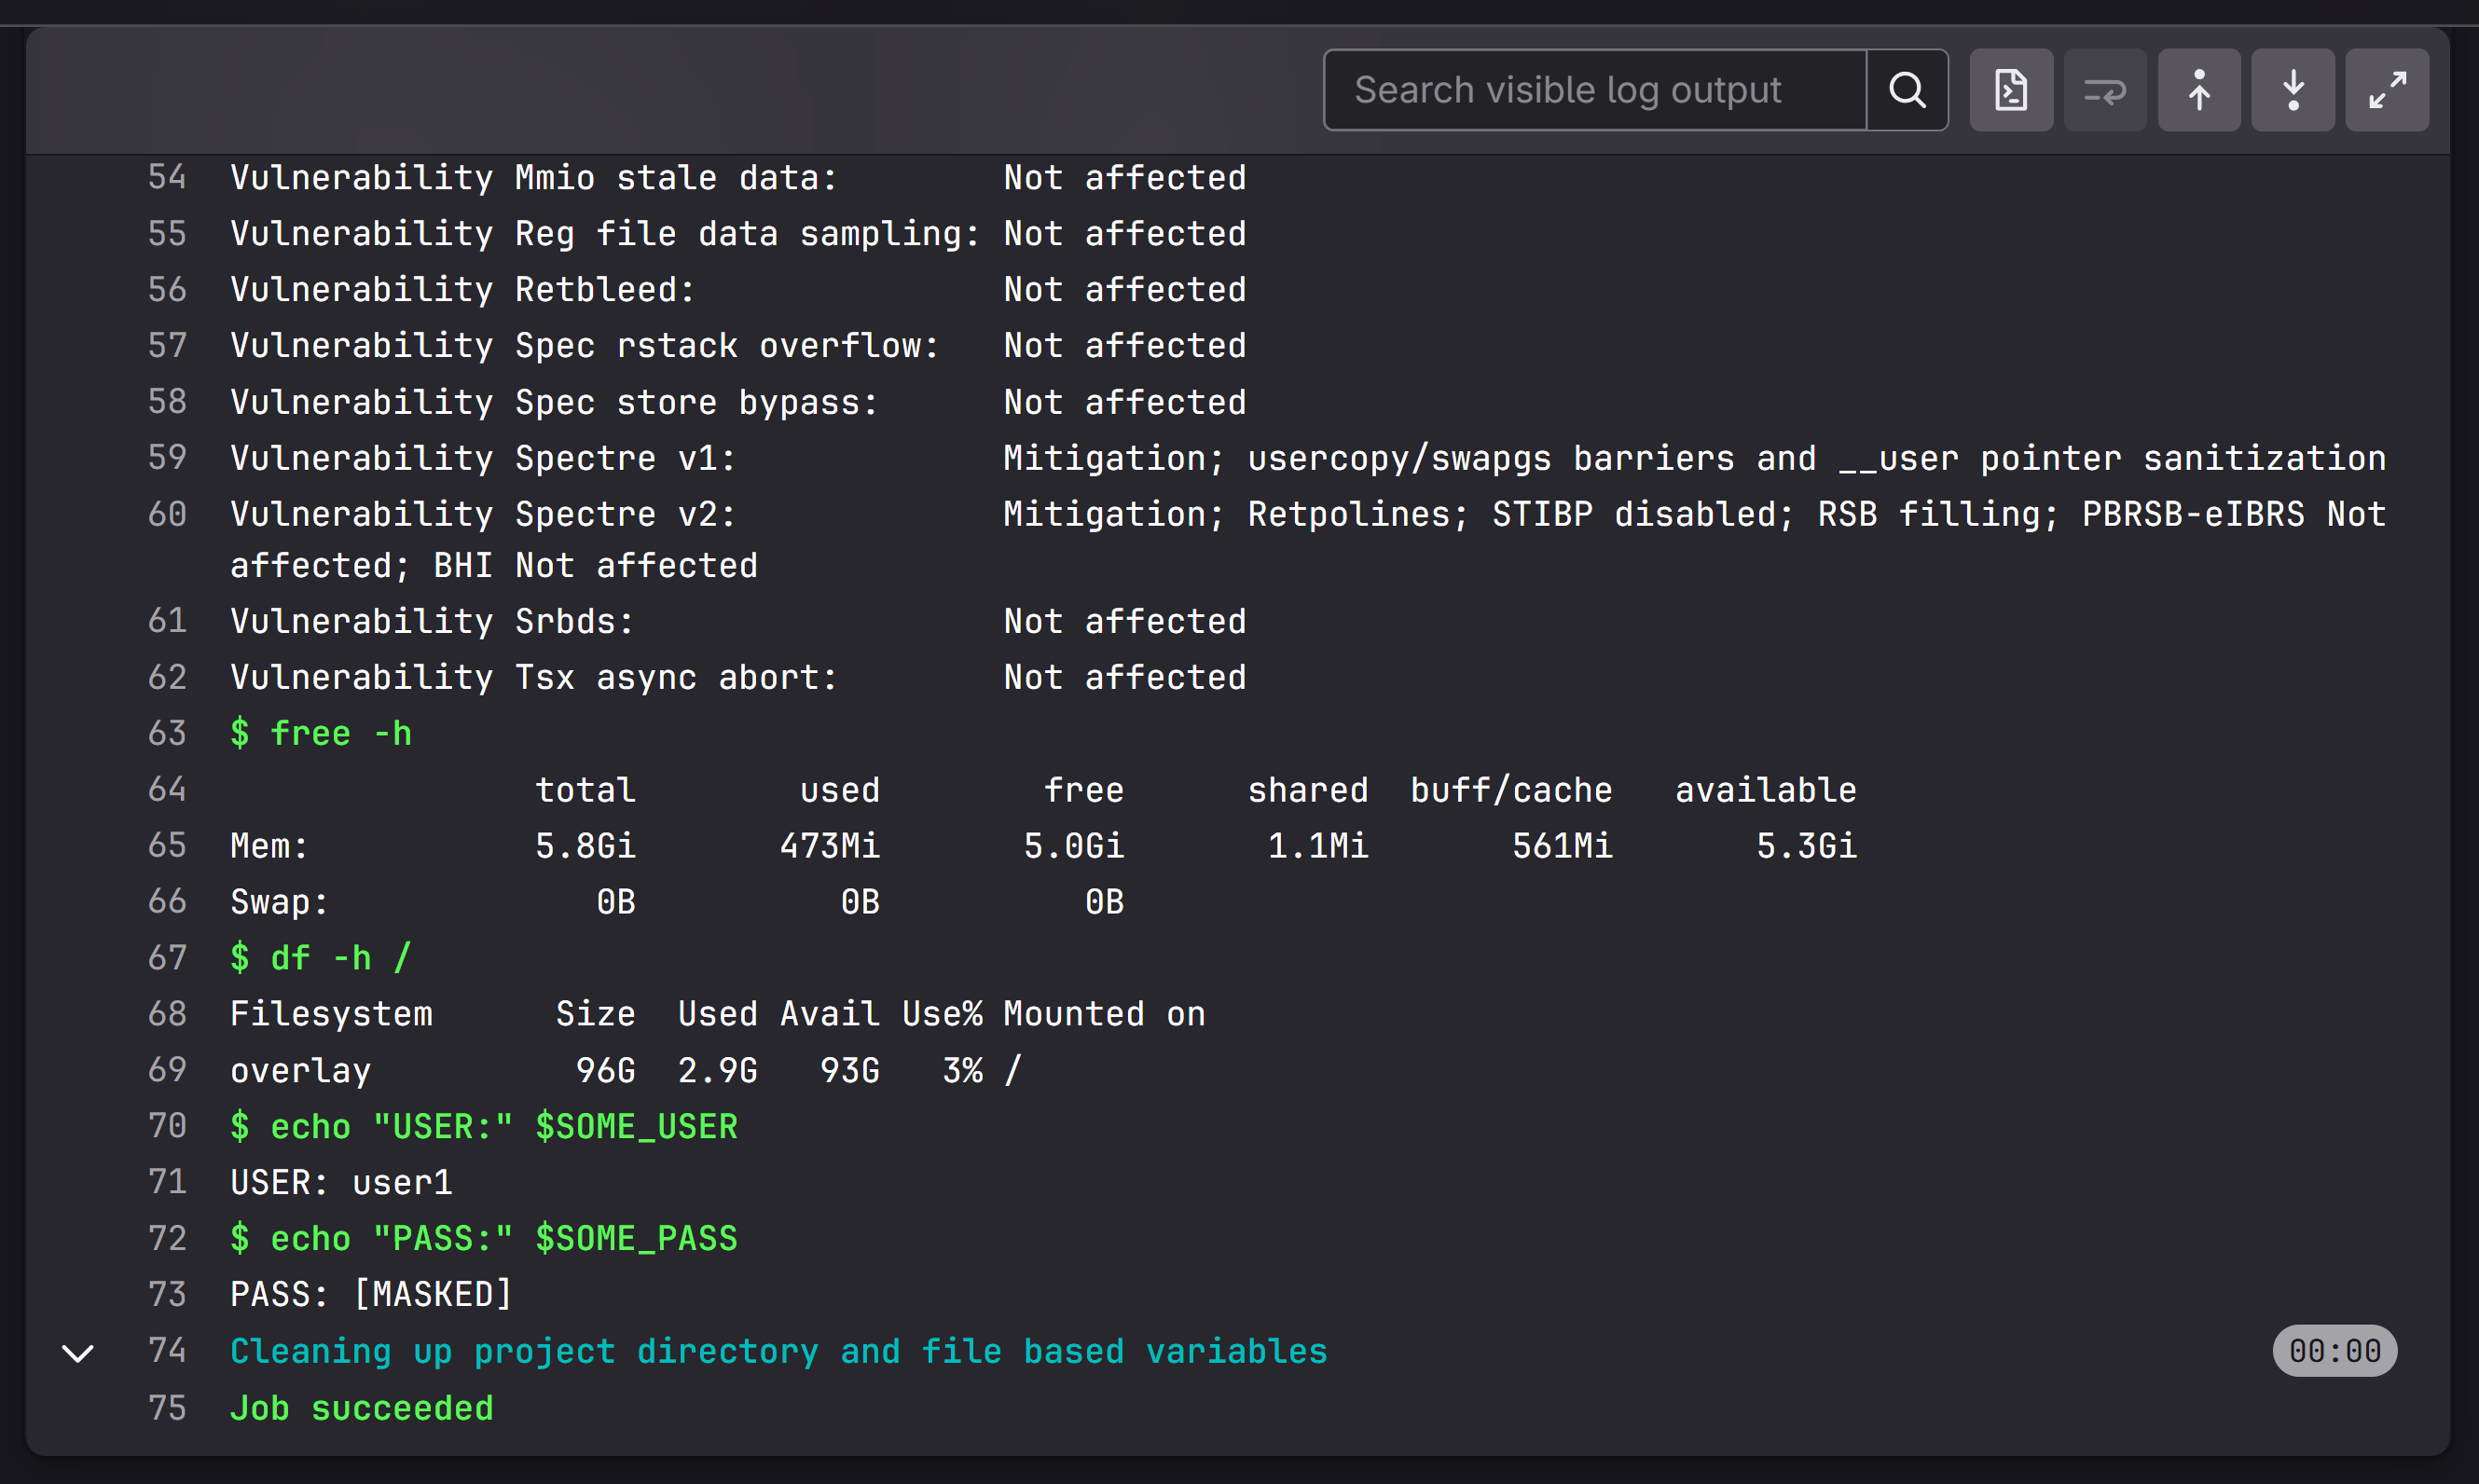2479x1484 pixels.
Task: Open line number 71 link
Action: point(167,1182)
